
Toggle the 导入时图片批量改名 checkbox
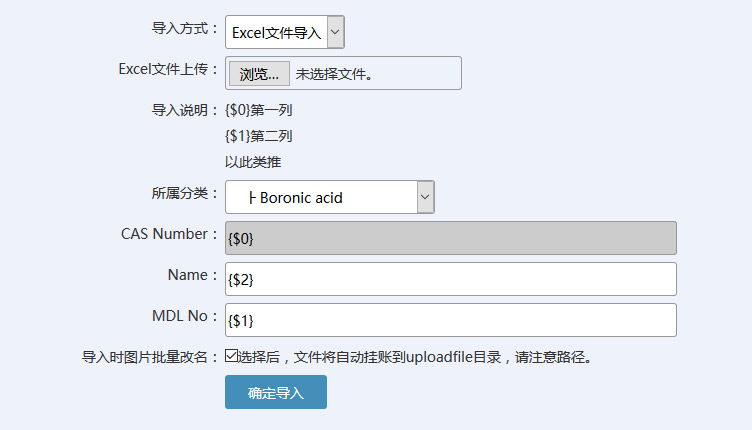pos(231,355)
